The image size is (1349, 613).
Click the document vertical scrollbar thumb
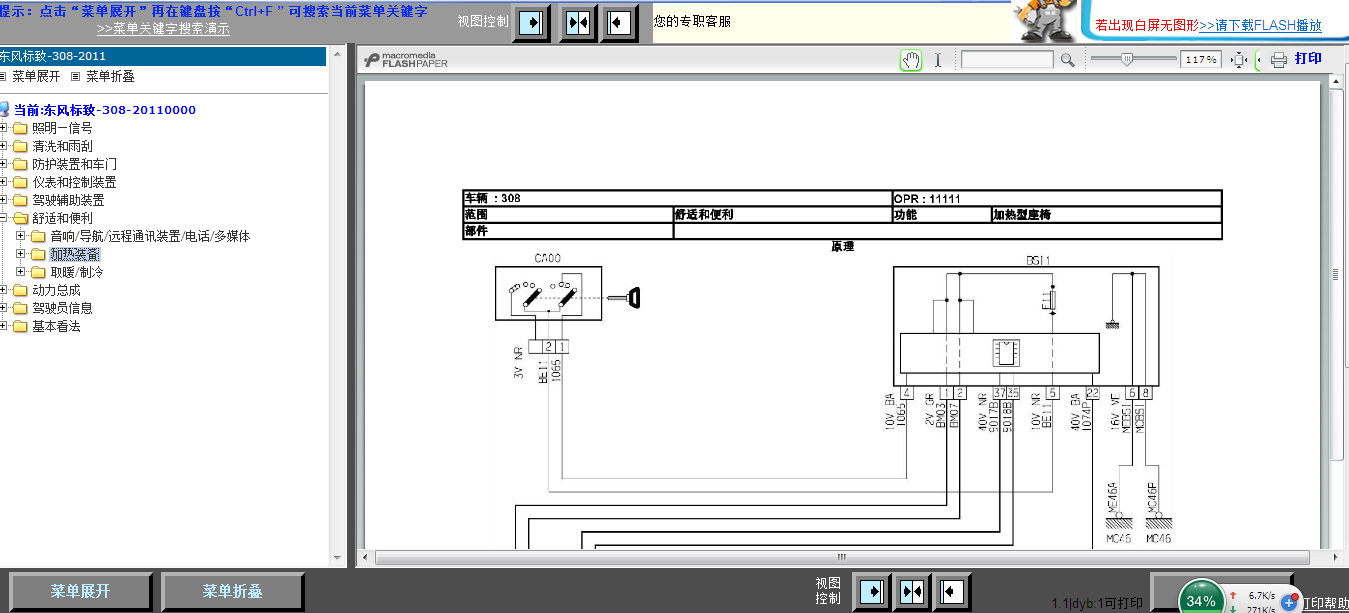coord(1337,274)
